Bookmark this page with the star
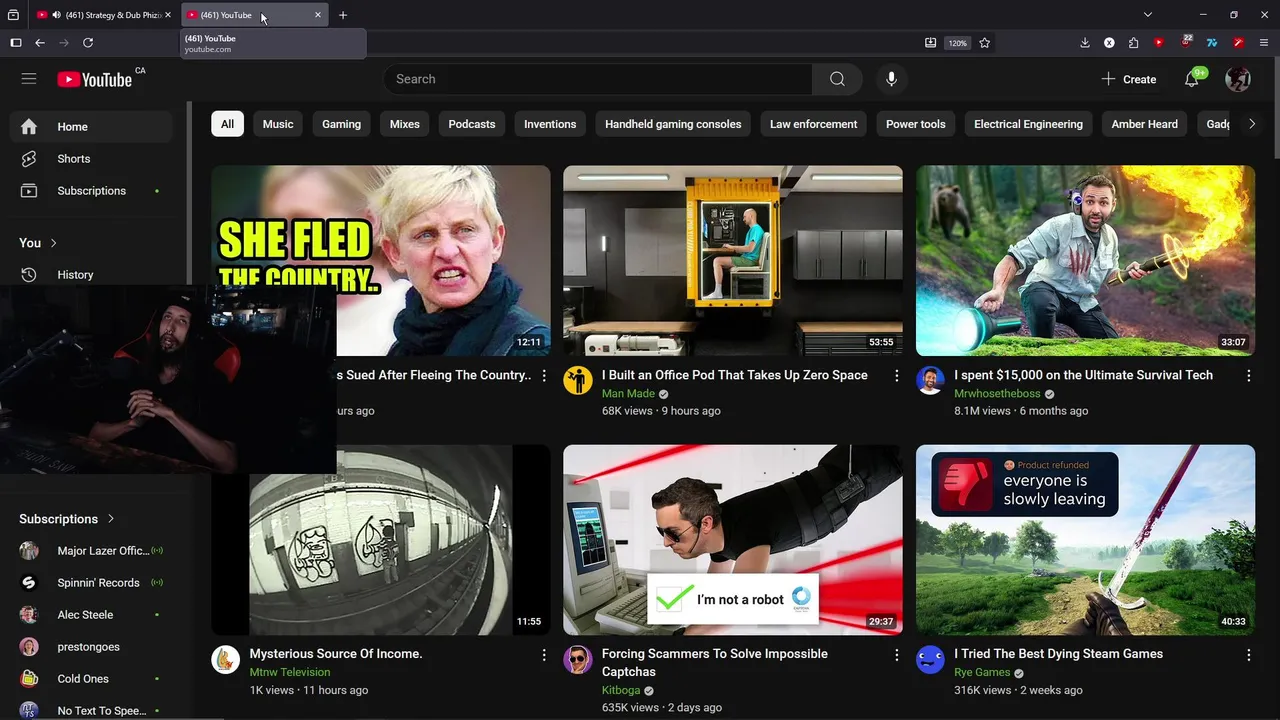 (x=985, y=43)
